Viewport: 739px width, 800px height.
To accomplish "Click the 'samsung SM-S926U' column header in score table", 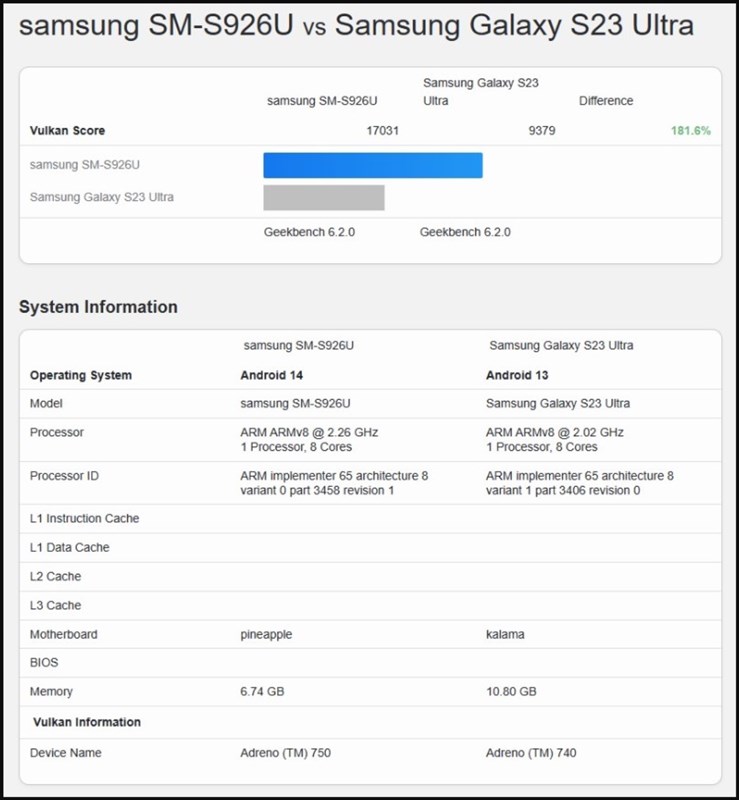I will tap(322, 101).
